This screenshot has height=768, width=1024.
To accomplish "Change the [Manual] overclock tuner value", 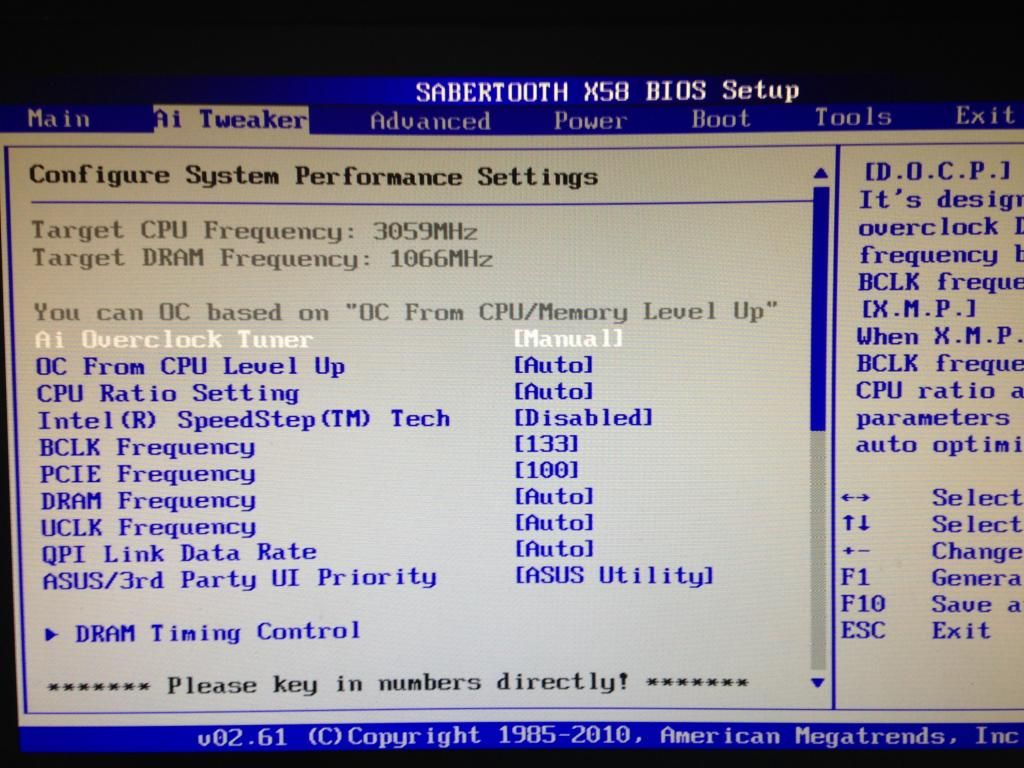I will coord(568,338).
